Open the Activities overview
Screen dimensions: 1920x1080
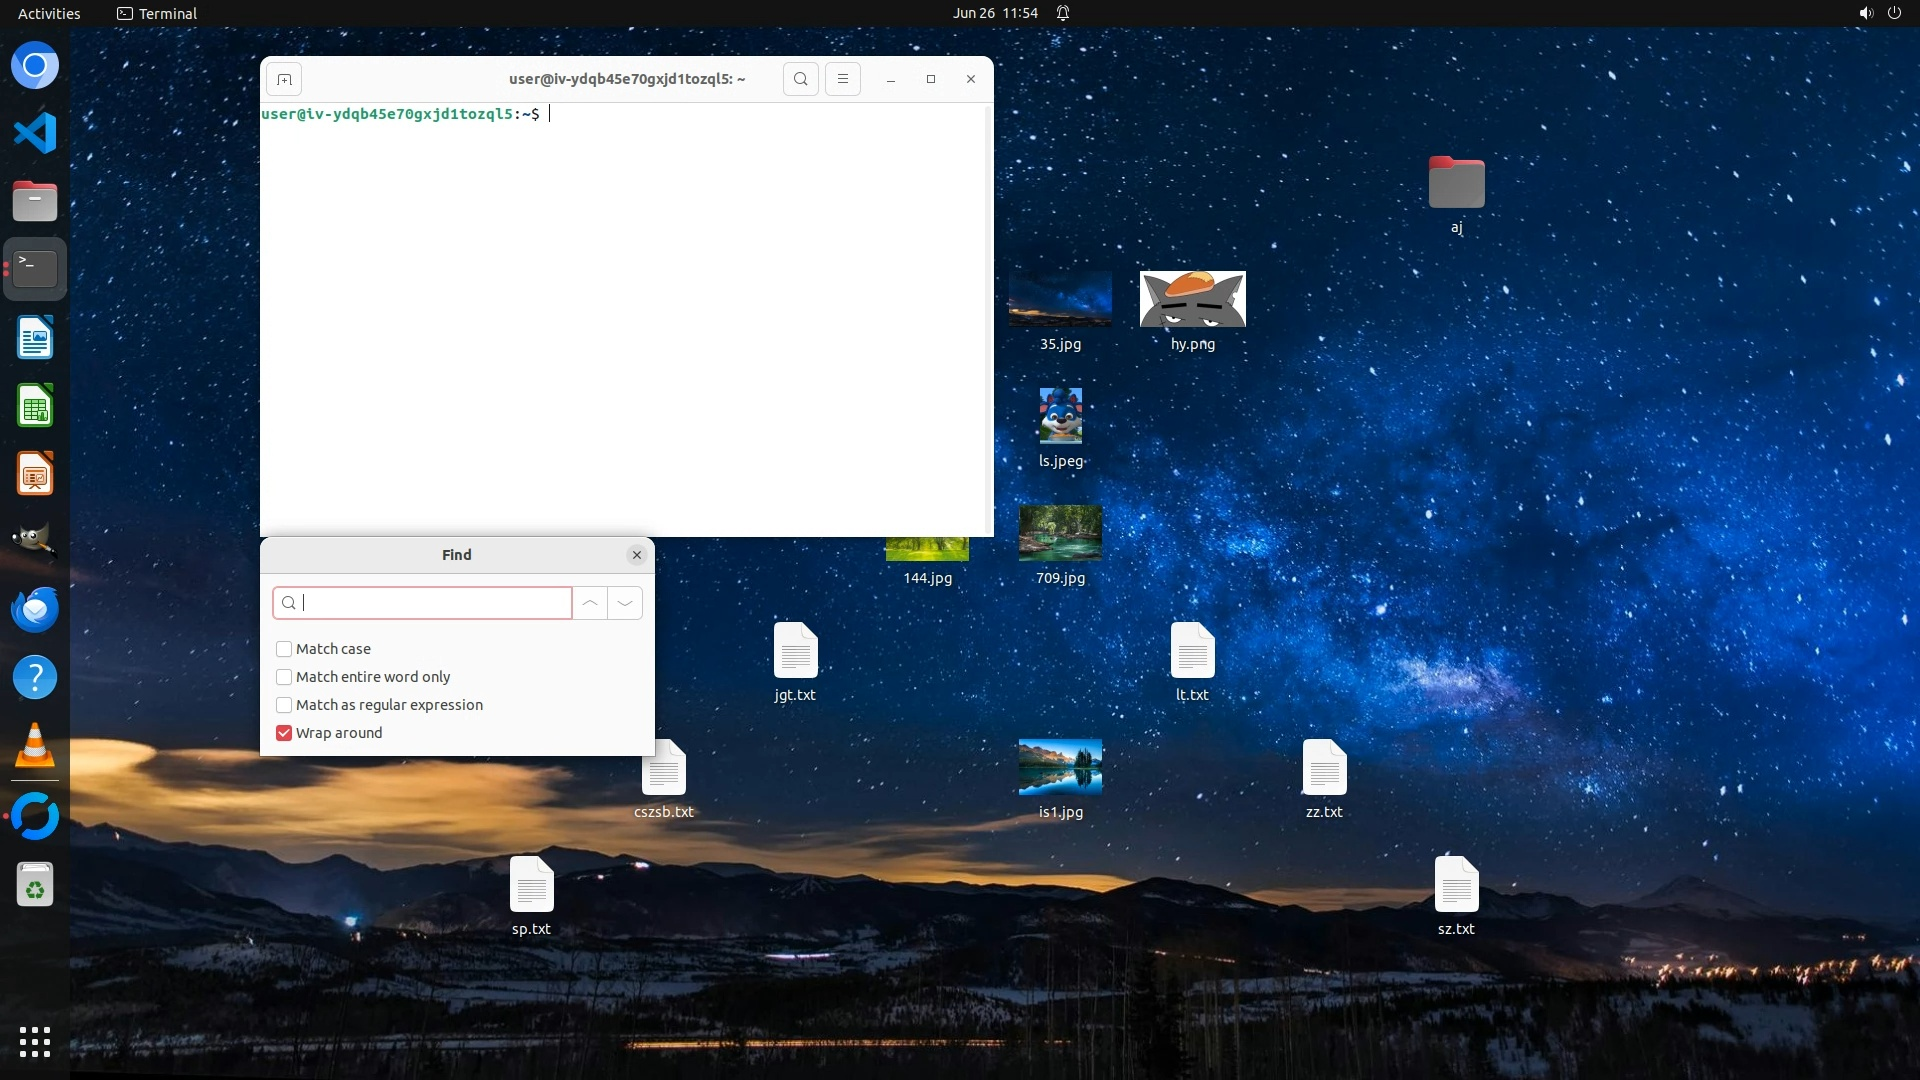49,13
